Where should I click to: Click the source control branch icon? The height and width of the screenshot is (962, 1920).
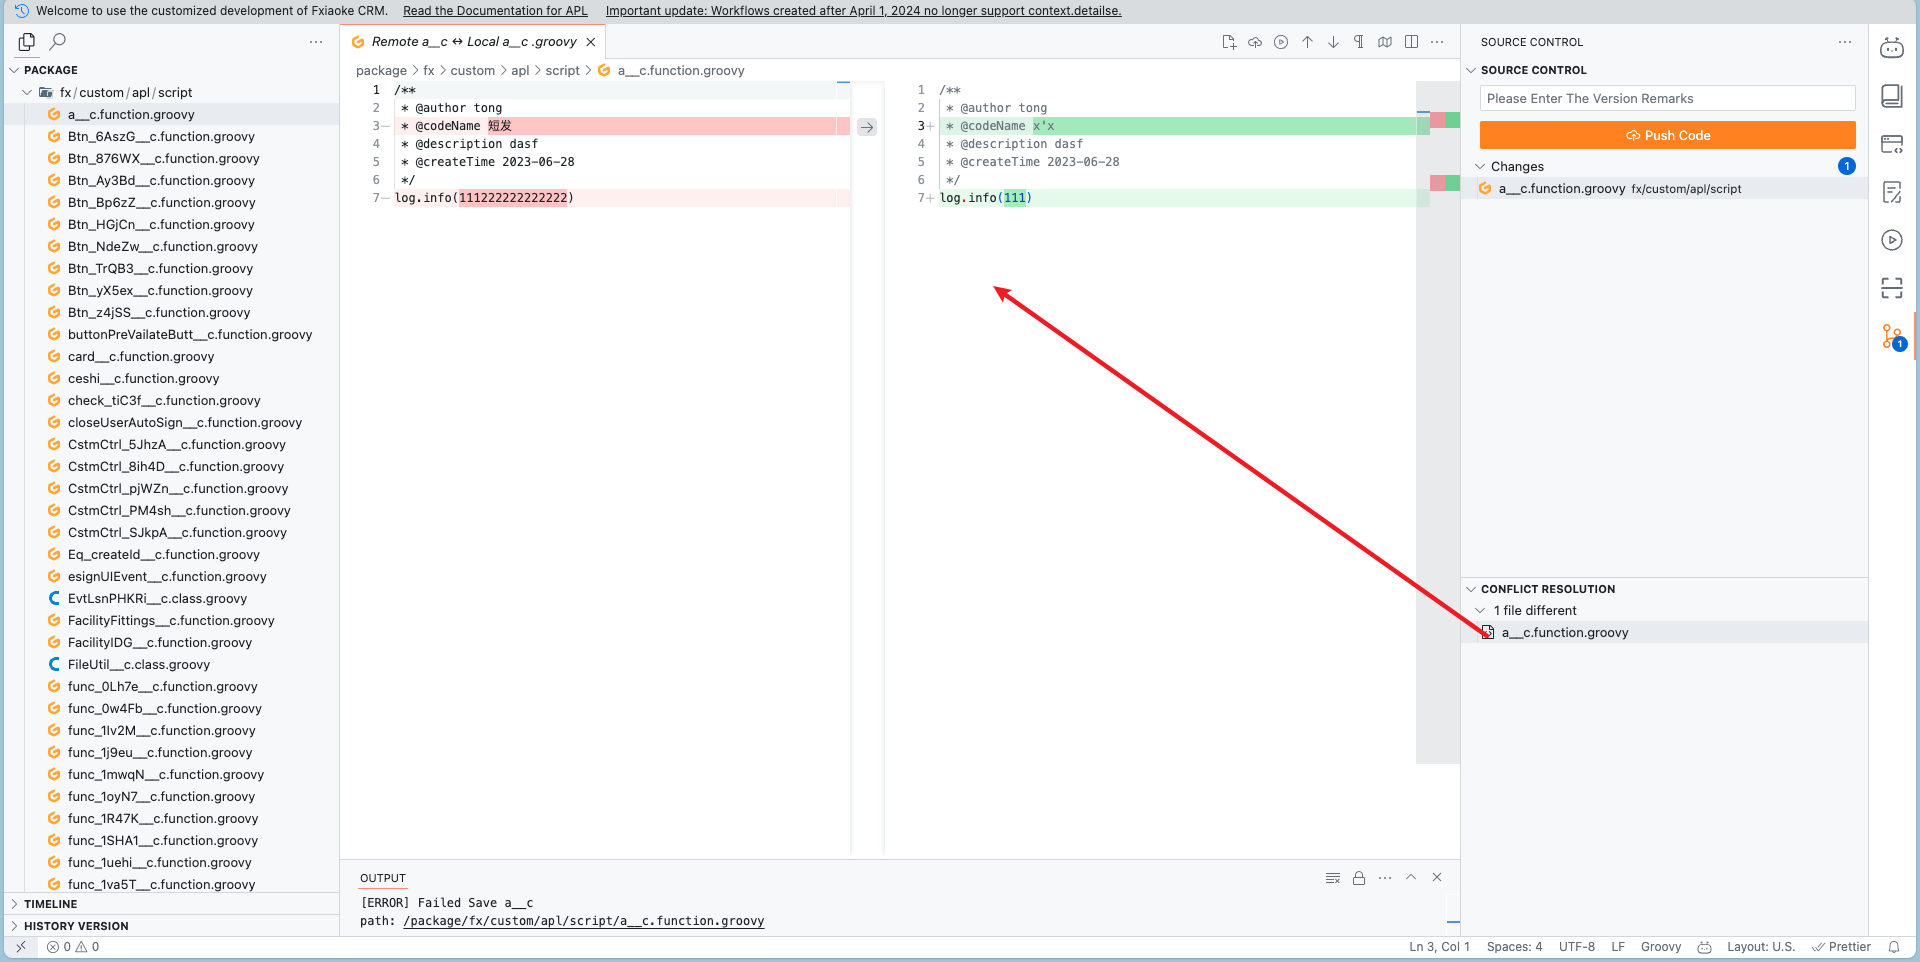1891,337
